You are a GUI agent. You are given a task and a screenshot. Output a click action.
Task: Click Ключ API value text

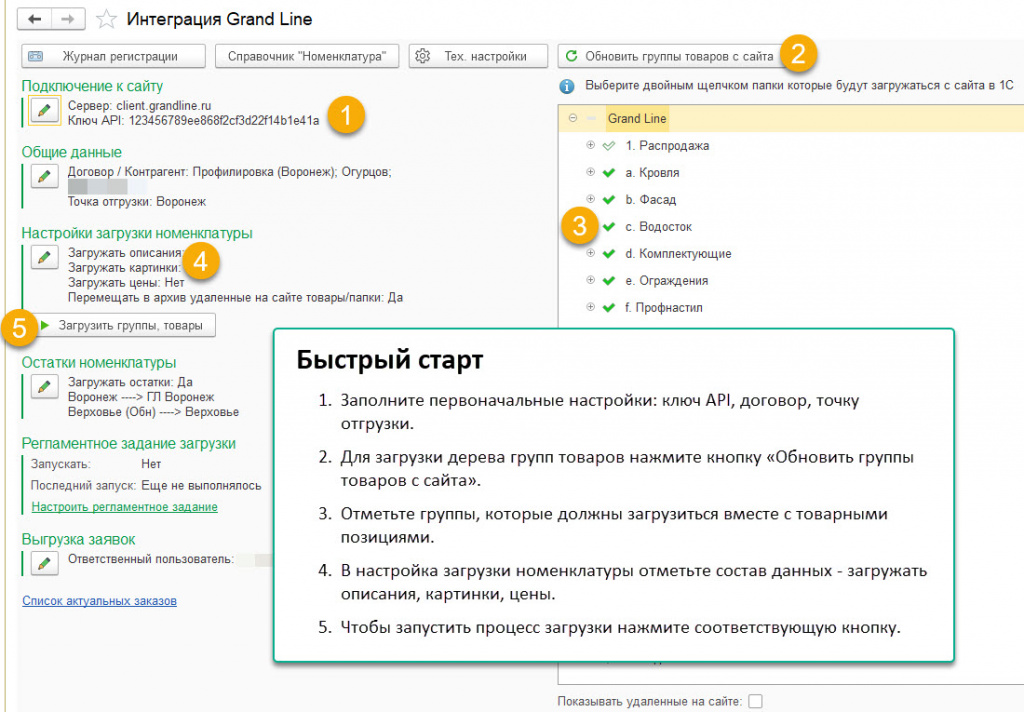[223, 121]
